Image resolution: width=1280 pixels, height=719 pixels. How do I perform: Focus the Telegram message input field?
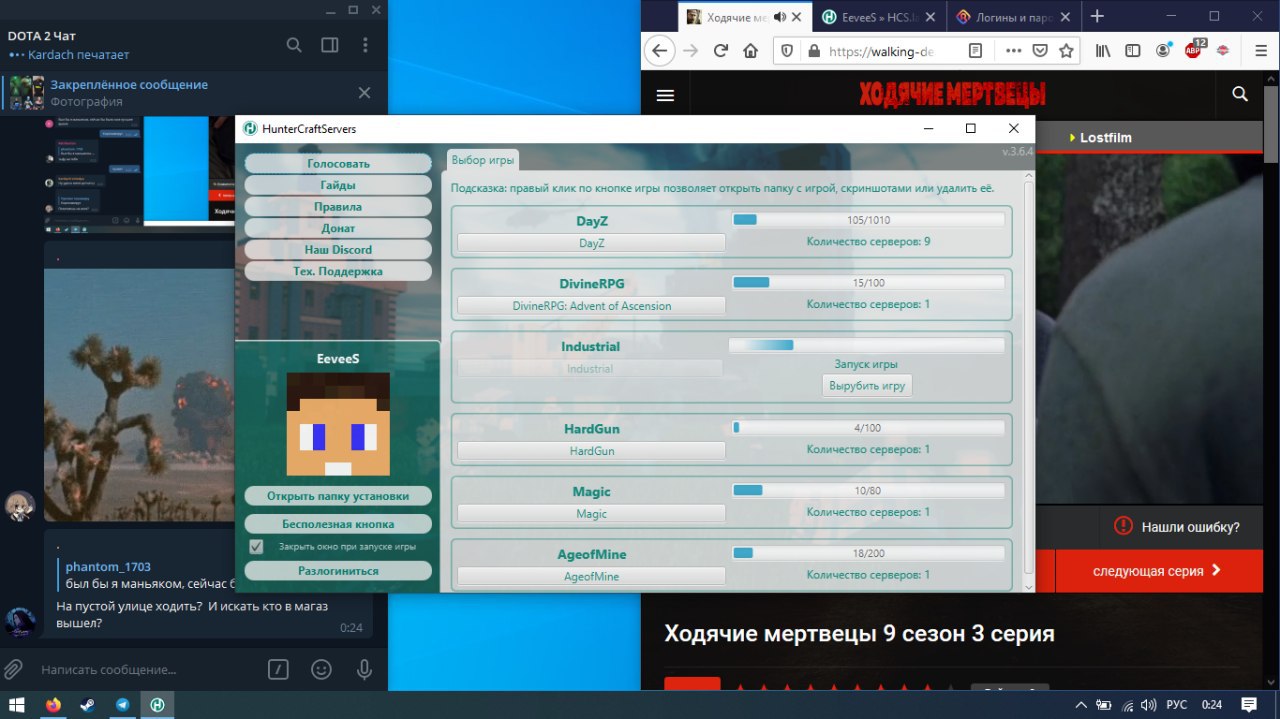coord(150,669)
